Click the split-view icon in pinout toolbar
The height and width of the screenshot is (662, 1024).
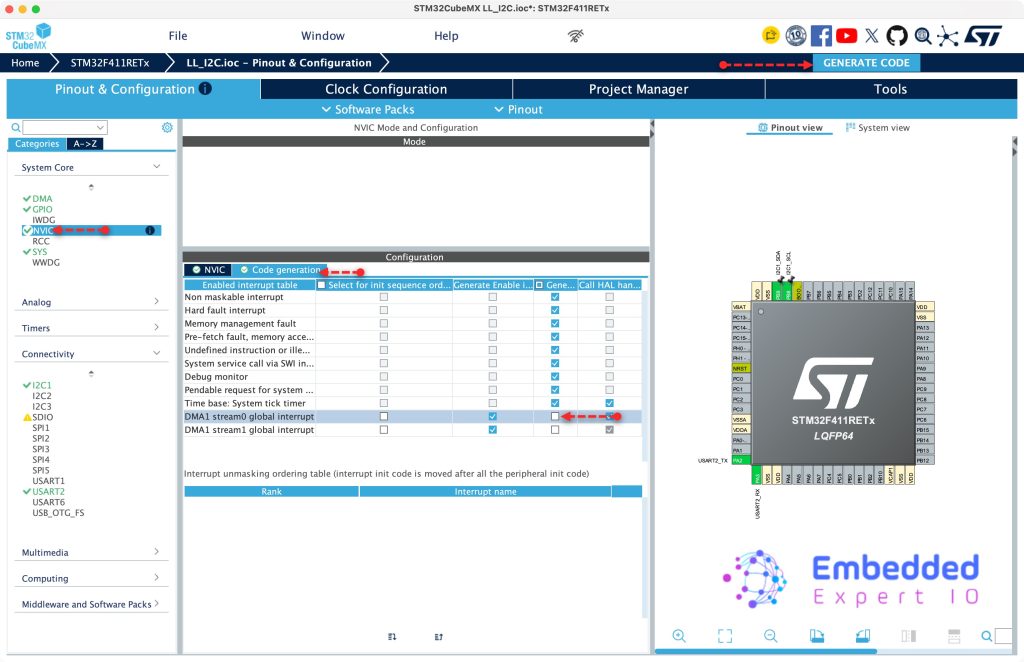coord(908,636)
